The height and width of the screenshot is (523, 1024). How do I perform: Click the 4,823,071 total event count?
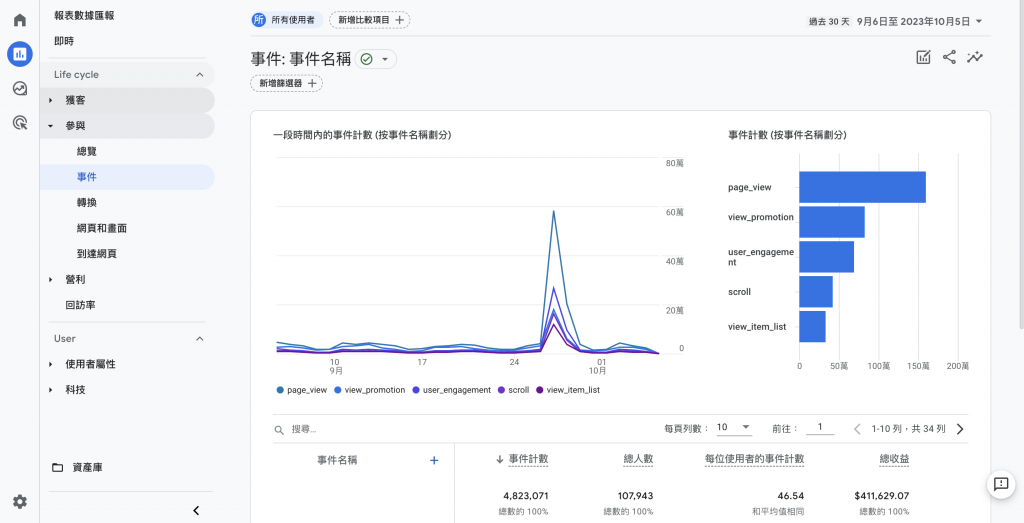[526, 496]
